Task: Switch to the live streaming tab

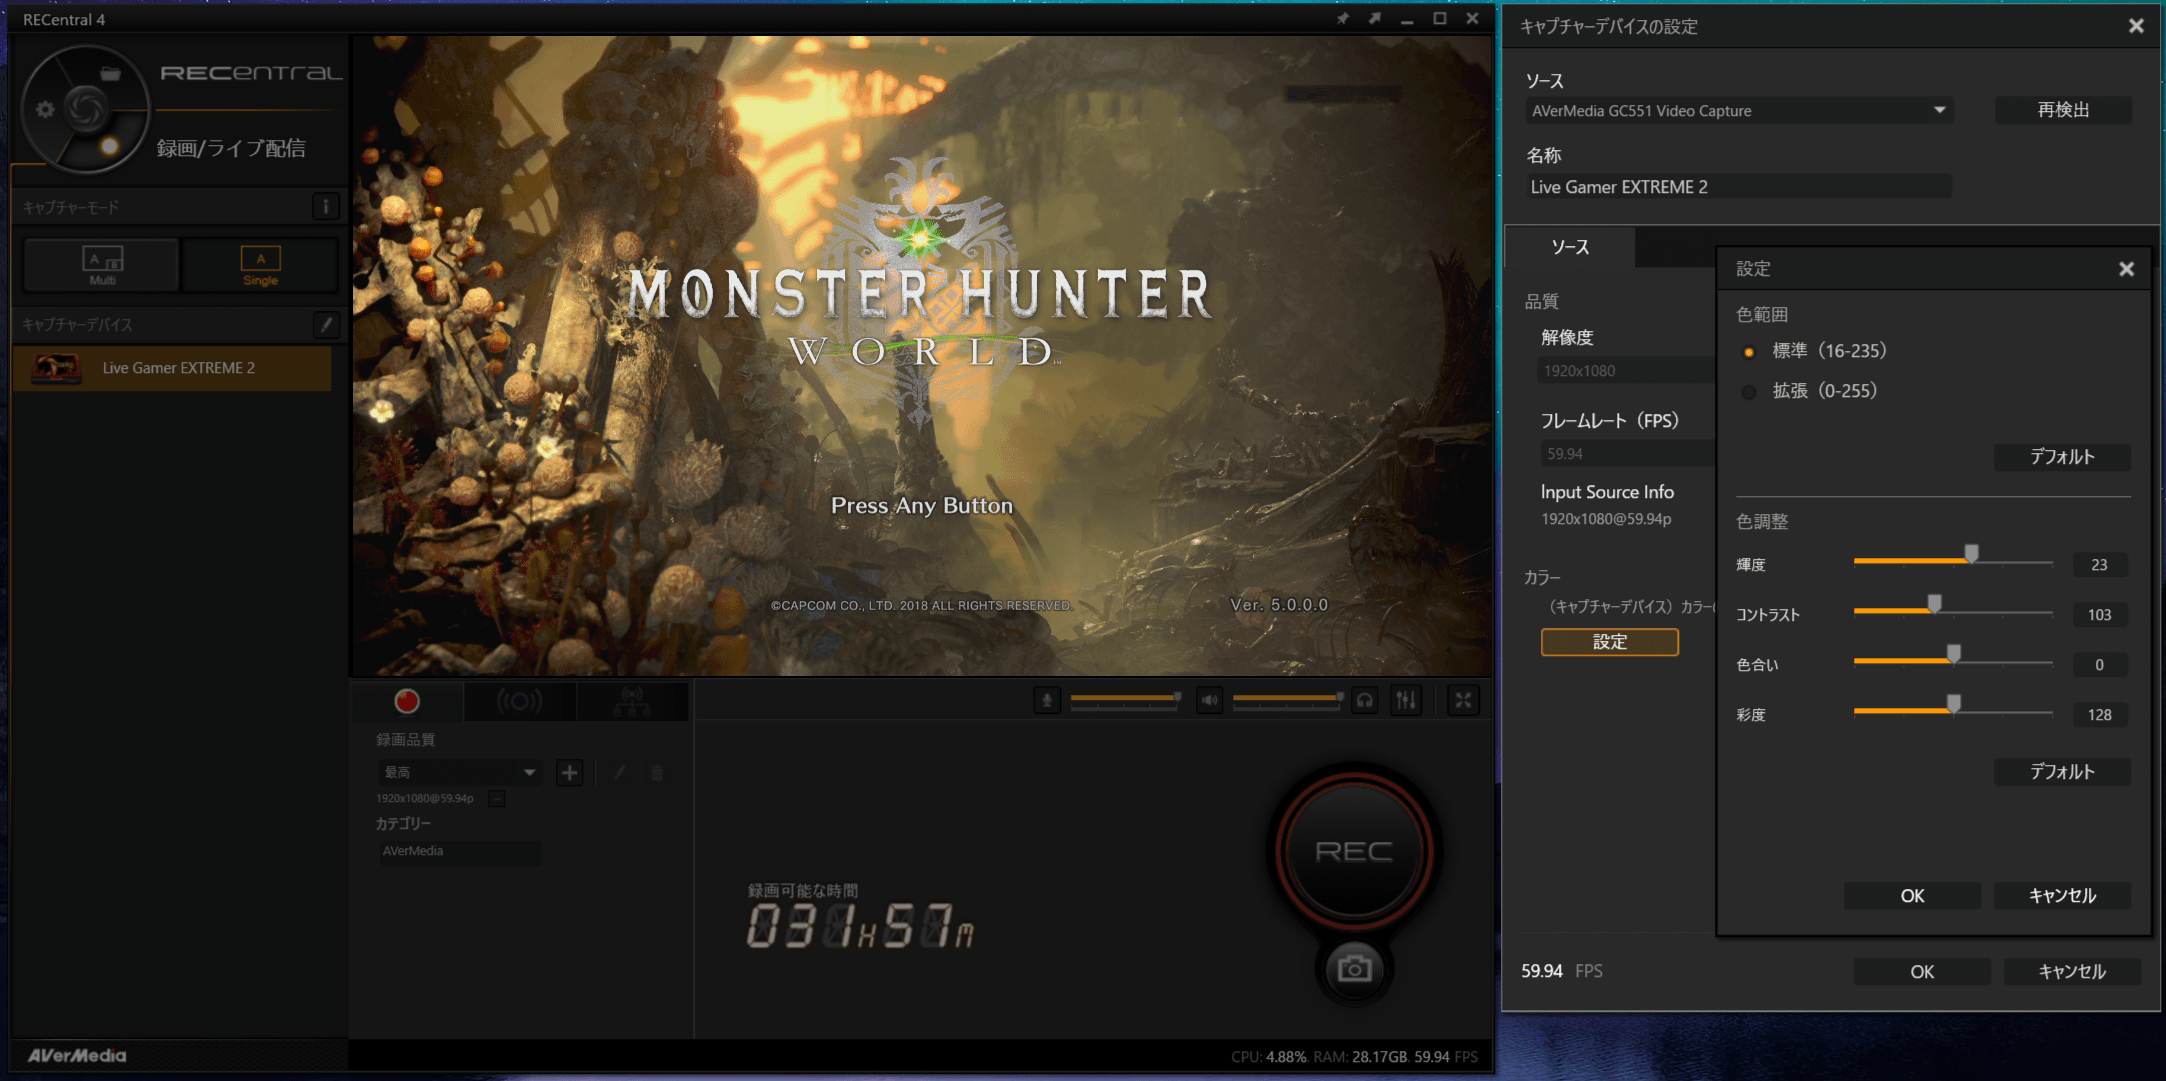Action: tap(520, 701)
